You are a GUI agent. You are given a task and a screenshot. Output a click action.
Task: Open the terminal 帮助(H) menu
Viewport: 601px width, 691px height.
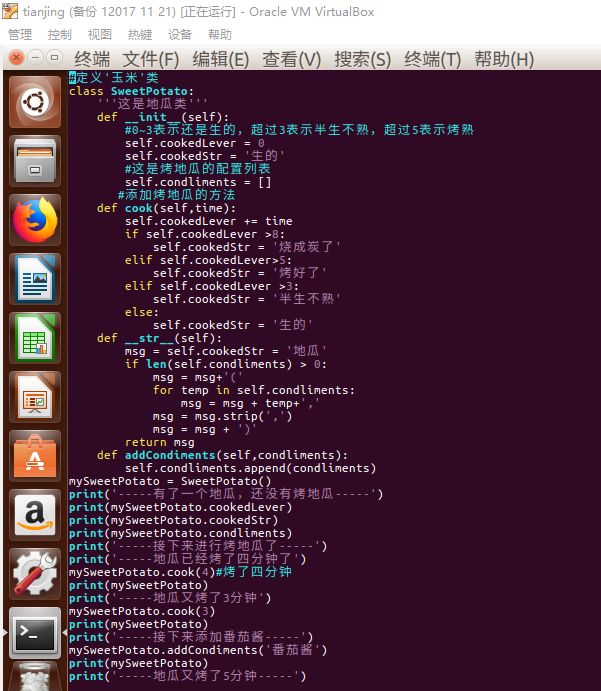click(504, 59)
